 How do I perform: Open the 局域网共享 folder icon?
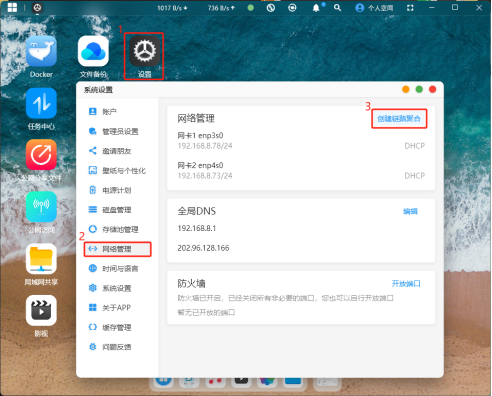point(41,259)
